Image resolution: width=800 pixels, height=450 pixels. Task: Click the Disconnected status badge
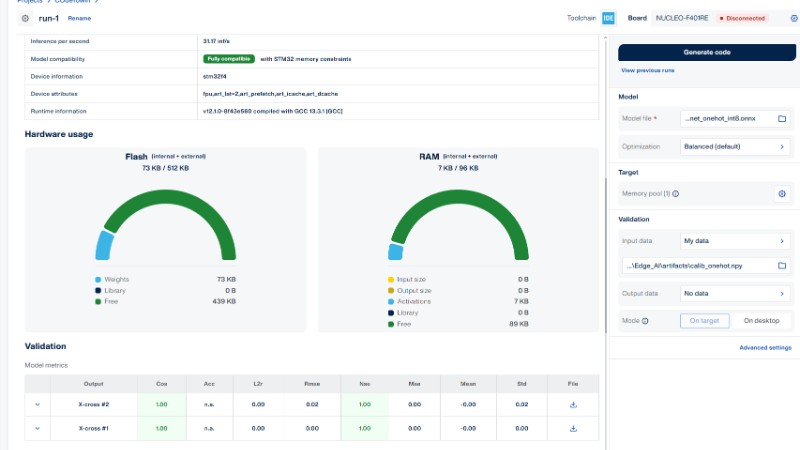(x=742, y=18)
